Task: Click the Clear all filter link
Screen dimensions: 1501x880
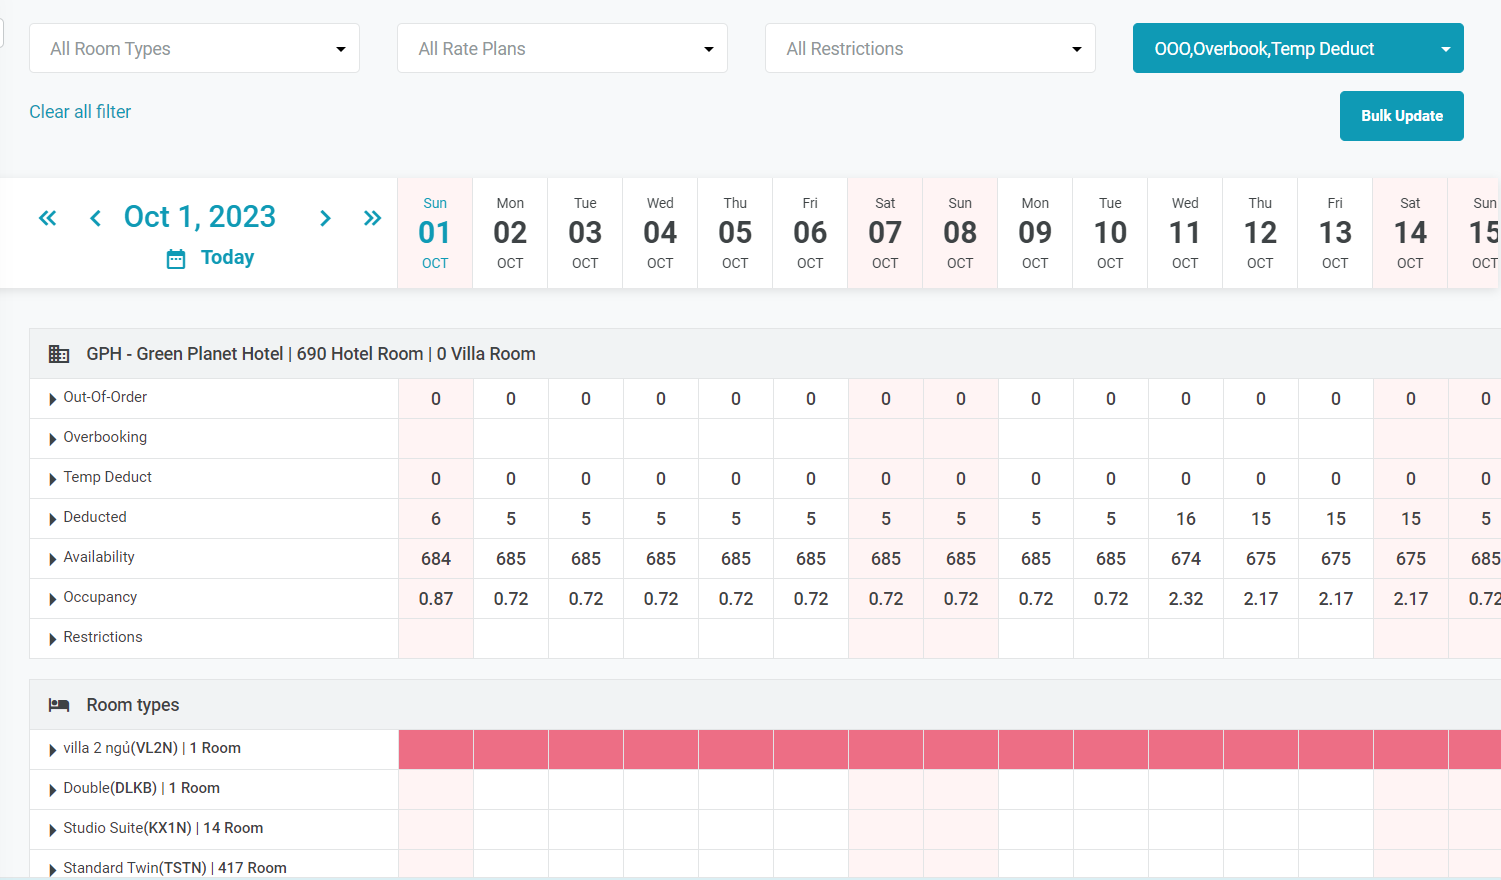Action: point(80,112)
